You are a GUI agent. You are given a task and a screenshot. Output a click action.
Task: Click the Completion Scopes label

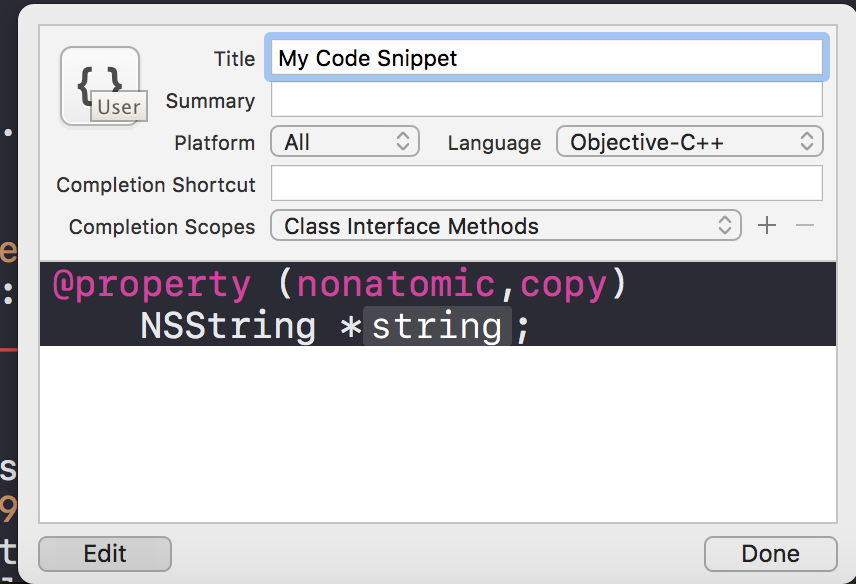coord(162,227)
